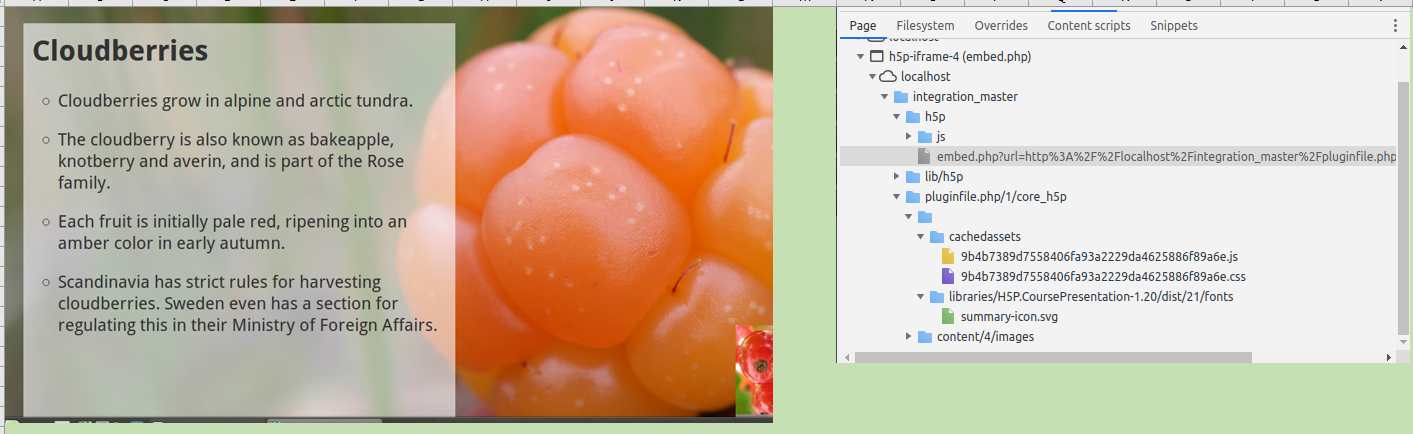The height and width of the screenshot is (434, 1413).
Task: Click the bullet about alpine and arctic tundra
Action: [x=235, y=101]
